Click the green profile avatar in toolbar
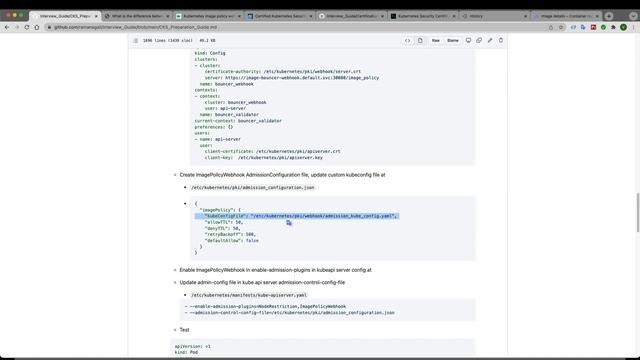Screen dimensions: 640x360 [623, 27]
